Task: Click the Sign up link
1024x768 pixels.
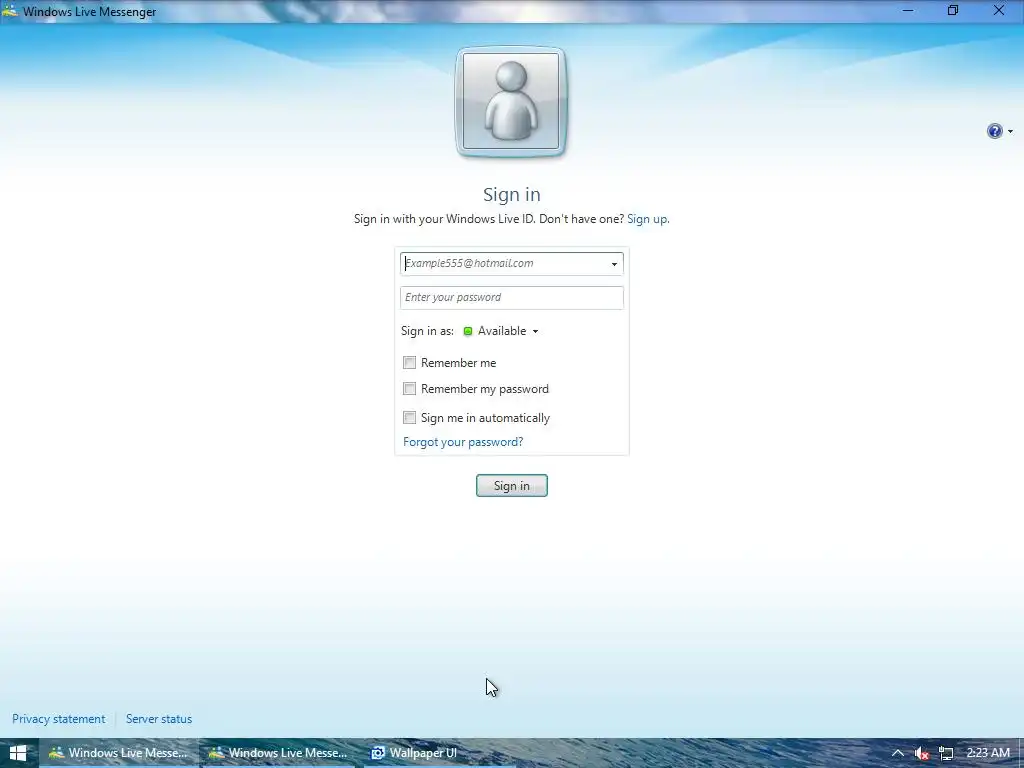Action: (647, 219)
